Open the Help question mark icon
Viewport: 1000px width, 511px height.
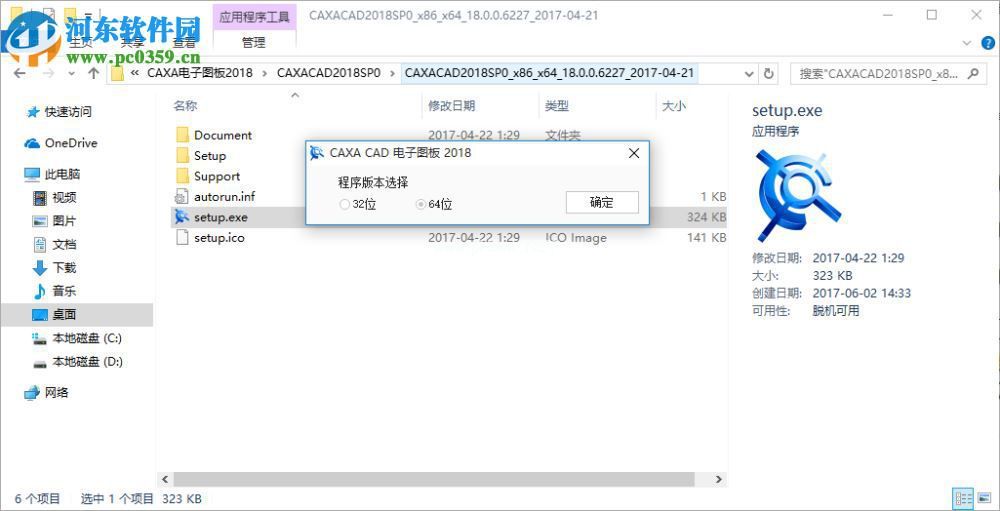(988, 43)
